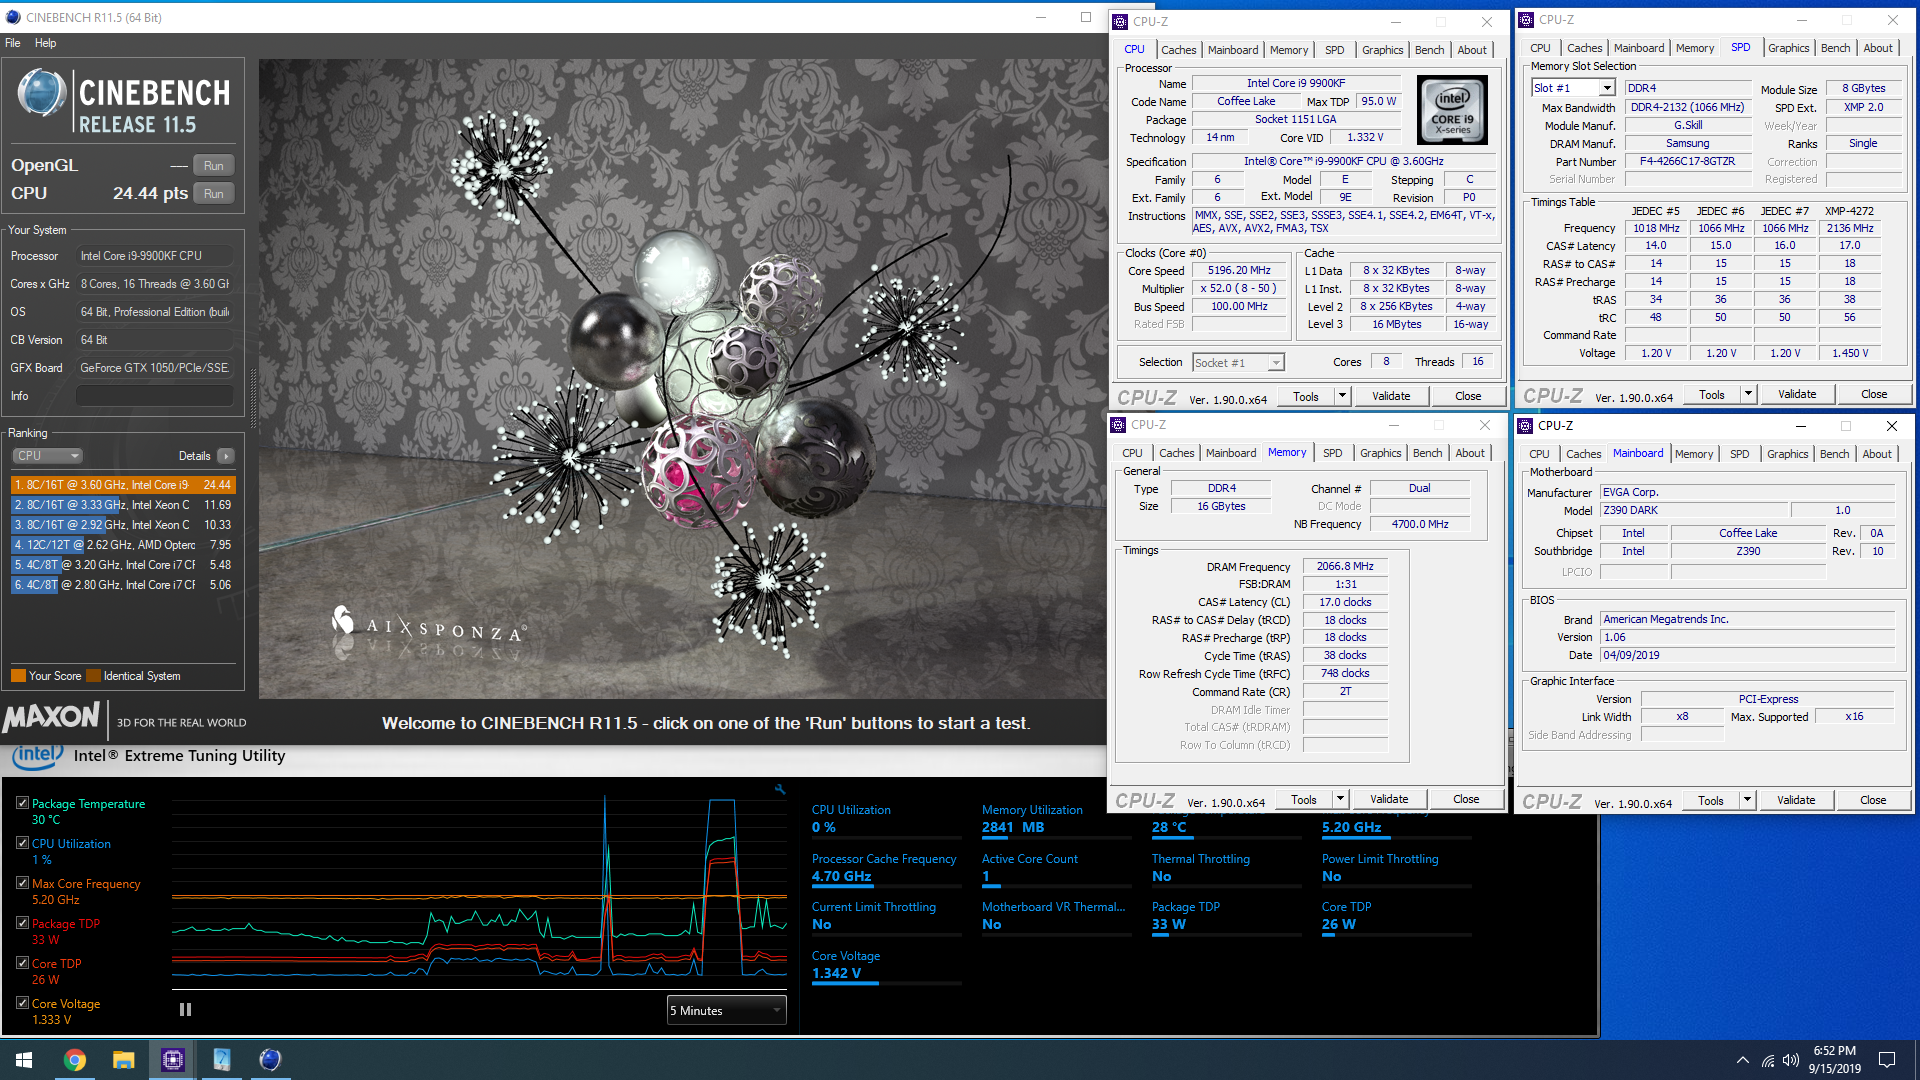The image size is (1920, 1080).
Task: Click the CPU-Z title icon in the SPD window
Action: pos(1527,20)
